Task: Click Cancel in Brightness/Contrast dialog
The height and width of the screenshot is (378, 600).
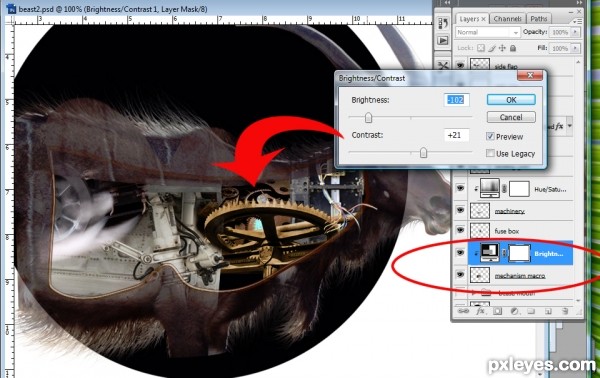Action: (x=511, y=117)
